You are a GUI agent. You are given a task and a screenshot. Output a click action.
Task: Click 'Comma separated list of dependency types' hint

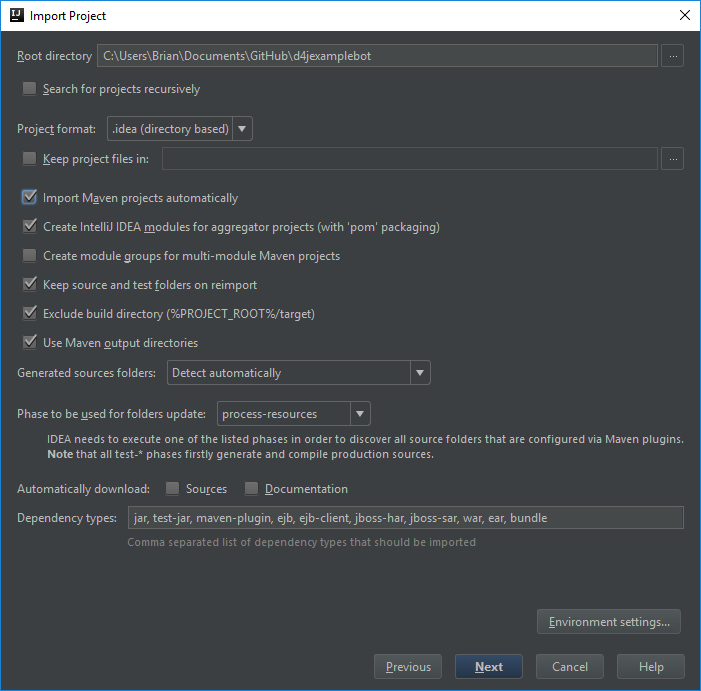302,542
